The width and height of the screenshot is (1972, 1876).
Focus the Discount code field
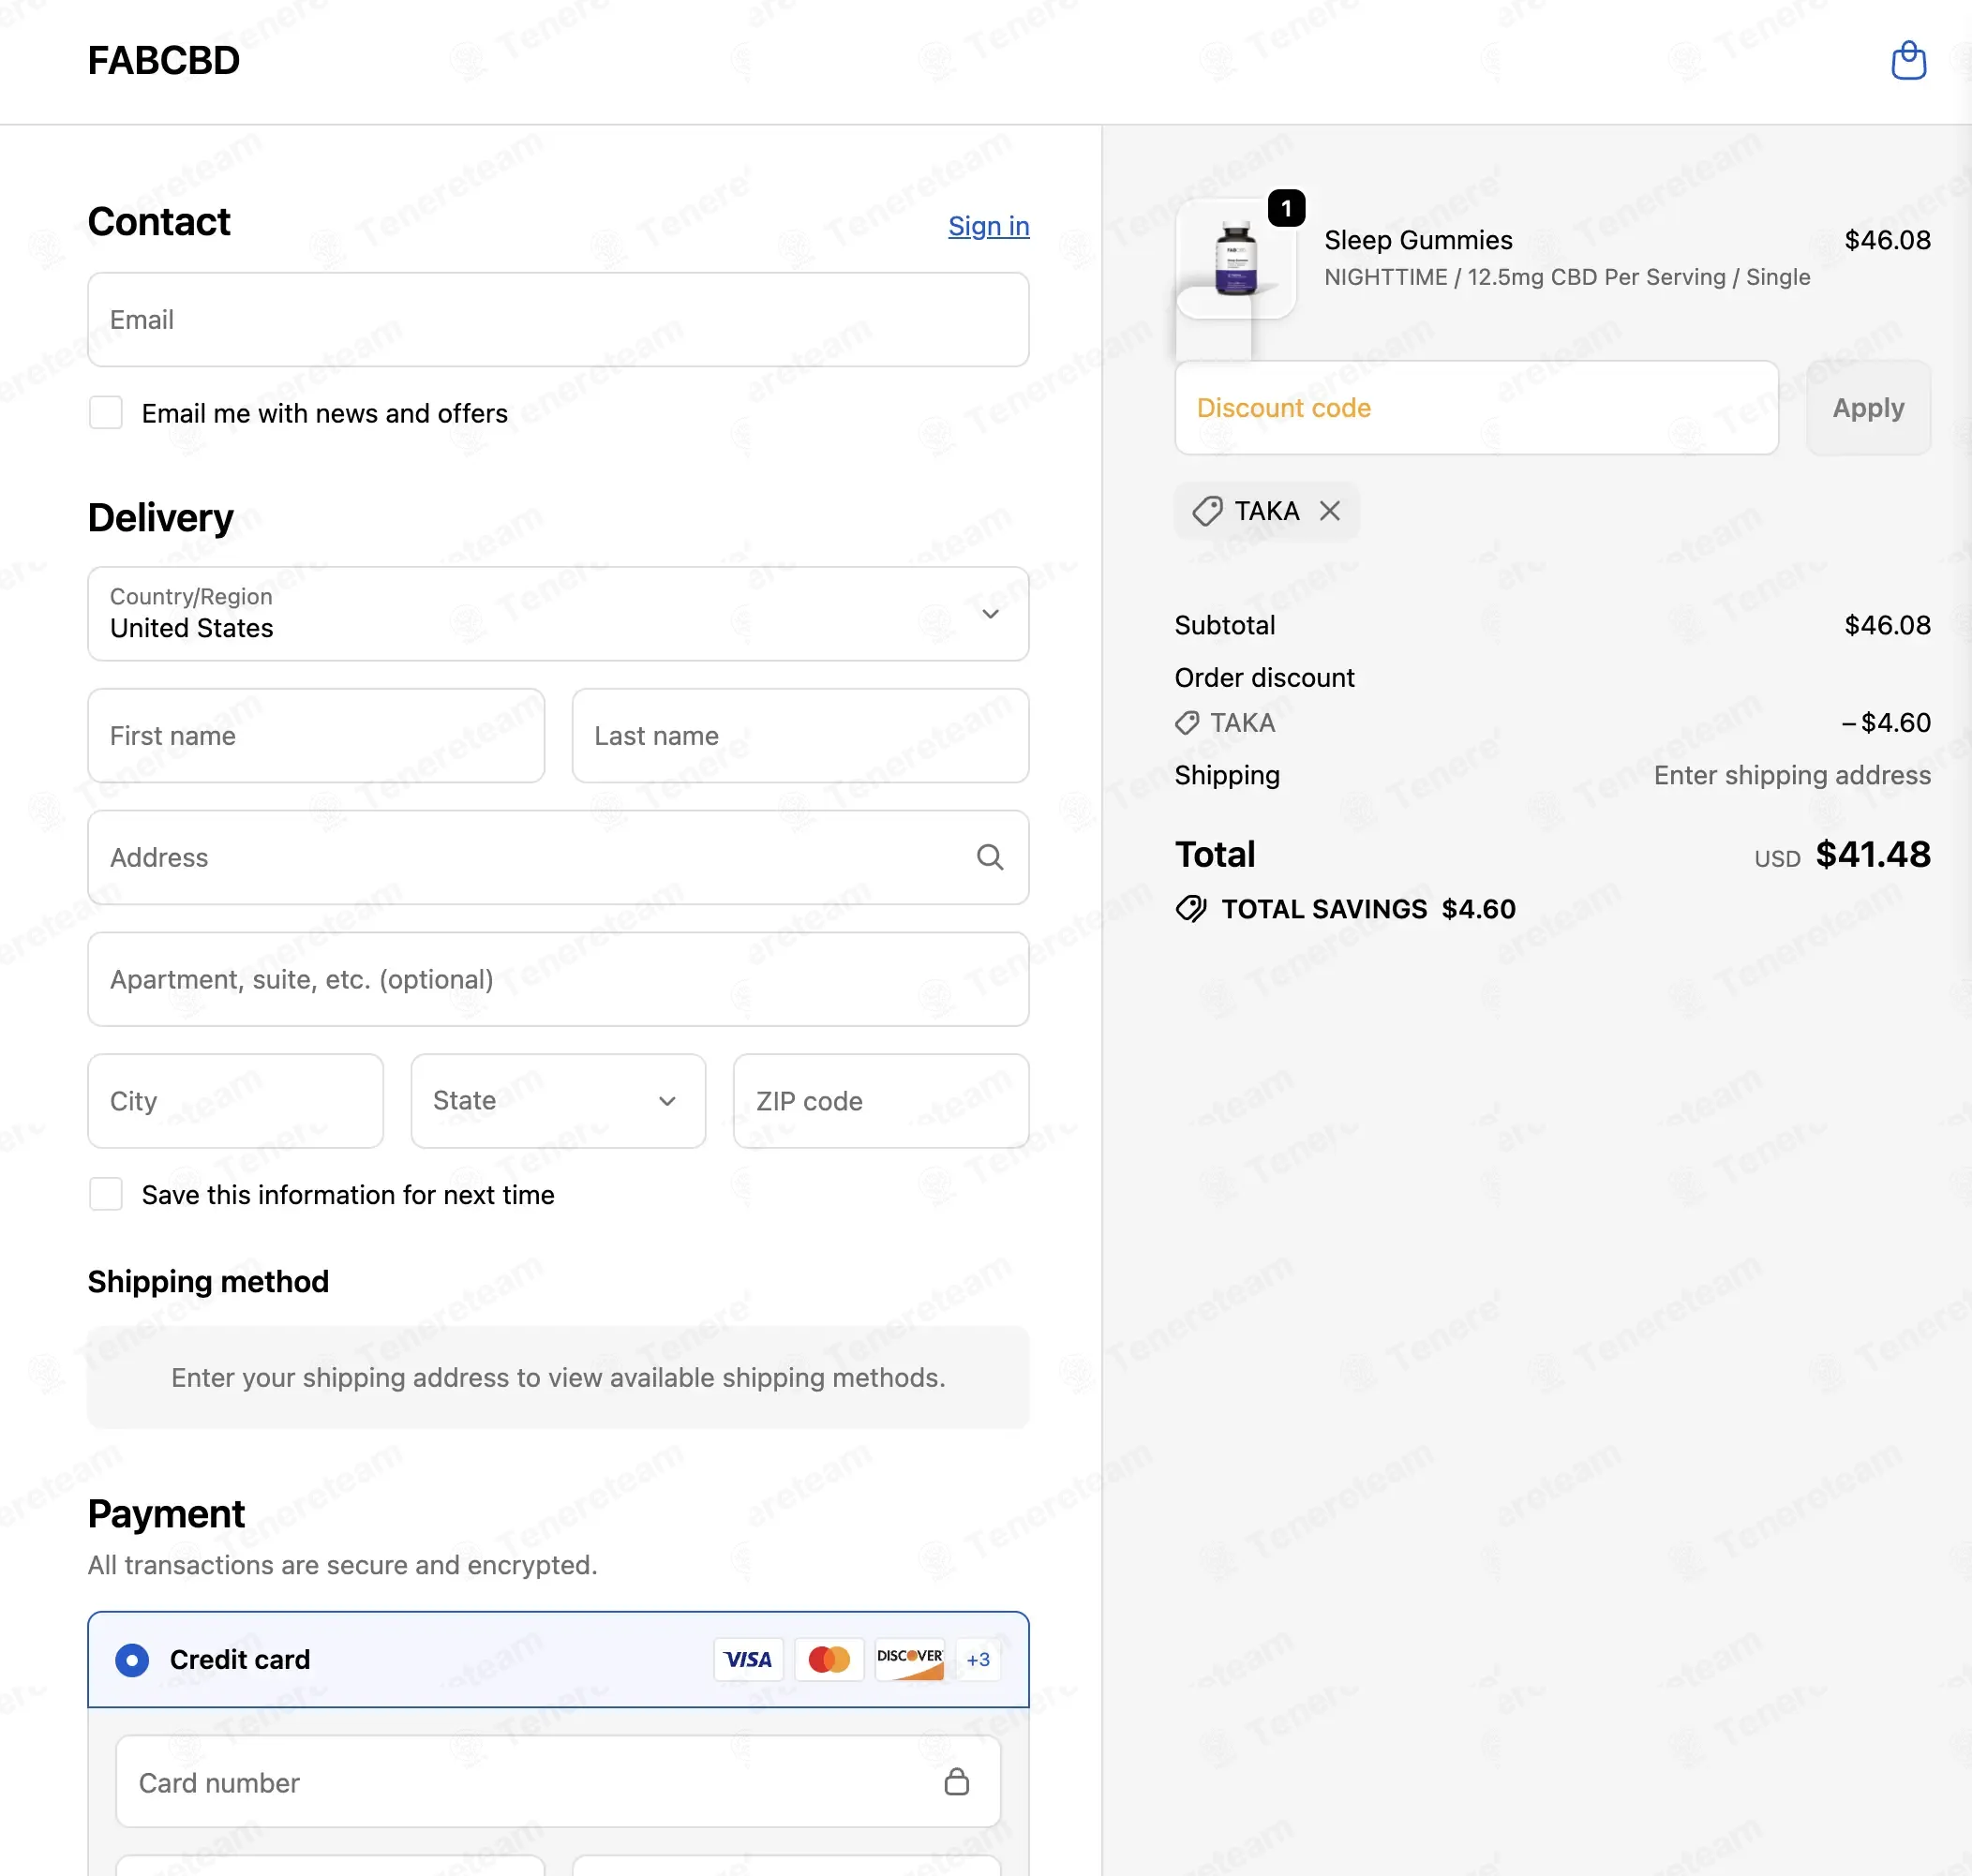(x=1477, y=408)
